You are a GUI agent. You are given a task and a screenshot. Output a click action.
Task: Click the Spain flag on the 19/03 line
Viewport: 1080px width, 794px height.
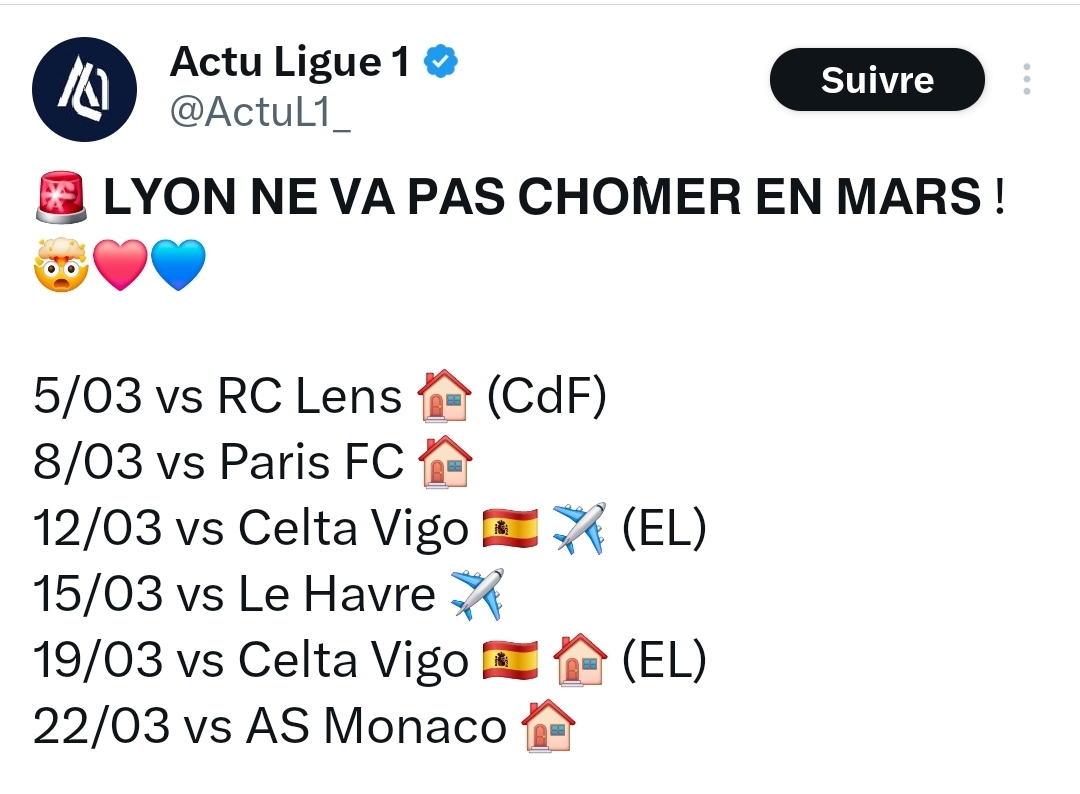(x=510, y=660)
